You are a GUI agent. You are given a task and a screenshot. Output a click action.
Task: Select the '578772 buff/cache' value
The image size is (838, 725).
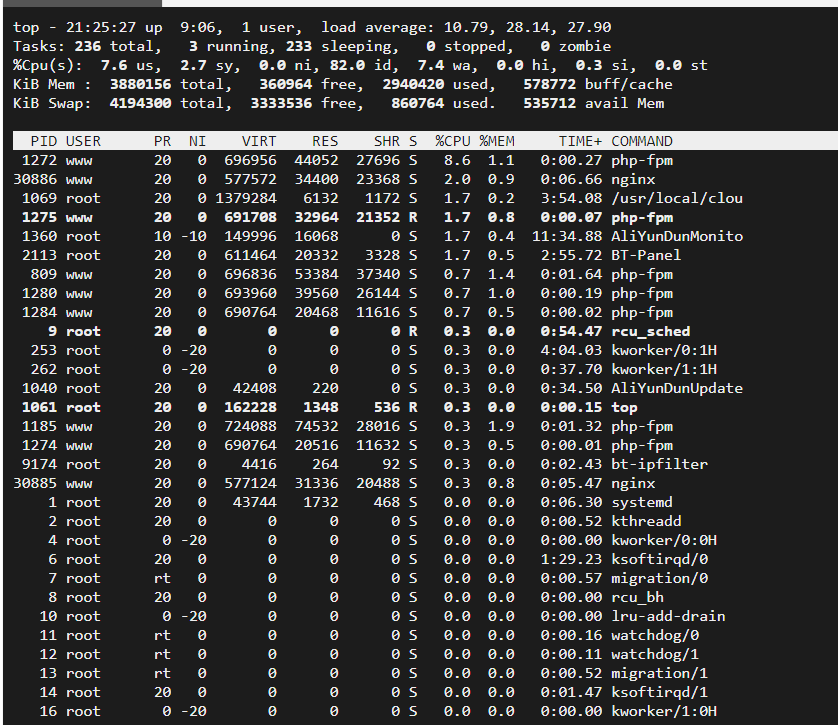click(598, 84)
